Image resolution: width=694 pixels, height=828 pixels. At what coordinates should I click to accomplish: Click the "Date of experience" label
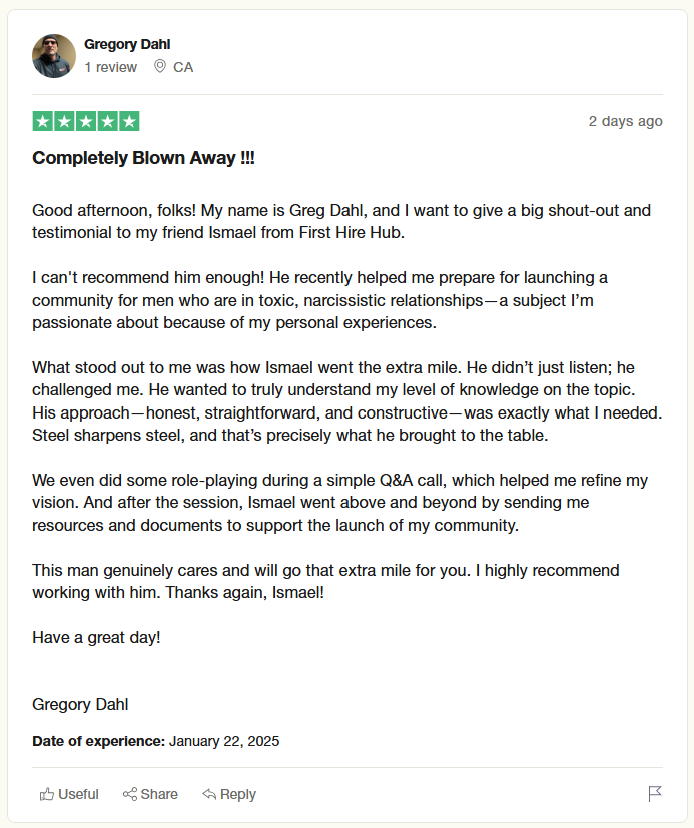(x=98, y=741)
